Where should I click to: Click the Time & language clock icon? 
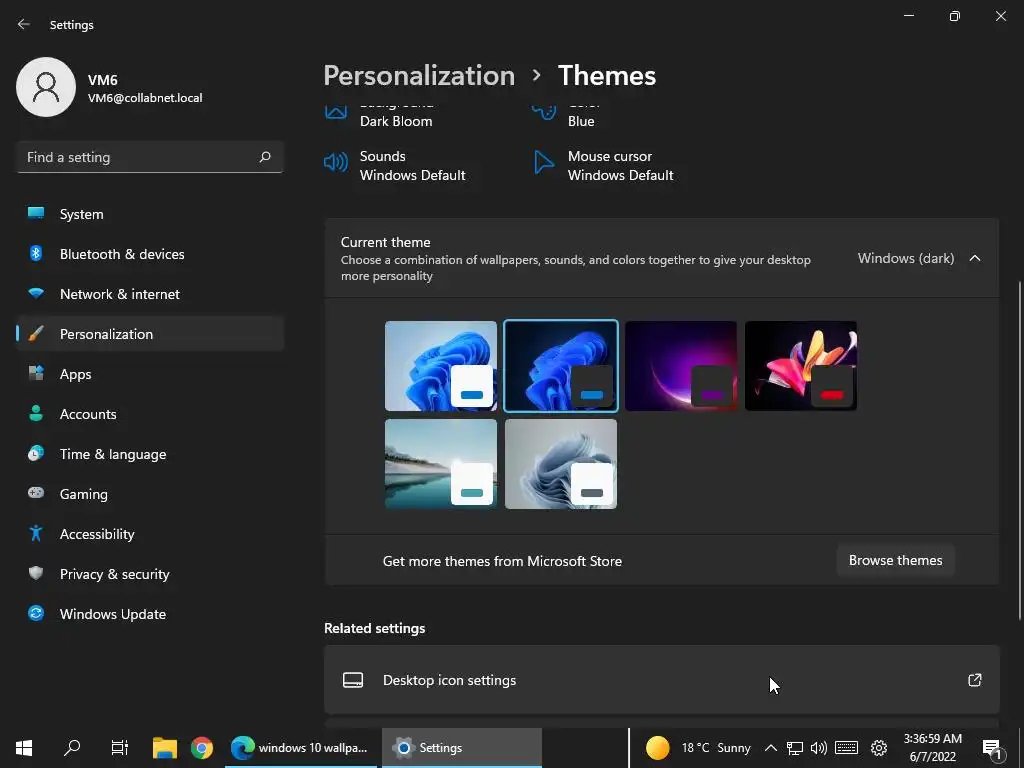click(36, 453)
